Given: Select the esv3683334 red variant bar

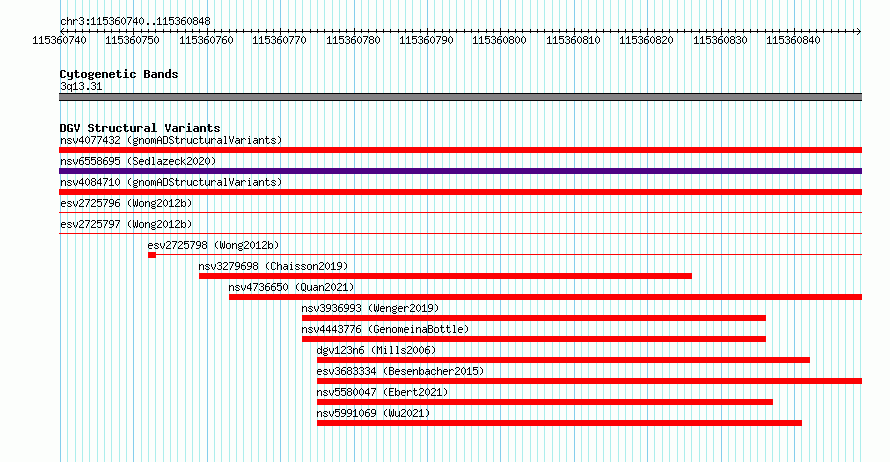Looking at the screenshot, I should click(589, 381).
